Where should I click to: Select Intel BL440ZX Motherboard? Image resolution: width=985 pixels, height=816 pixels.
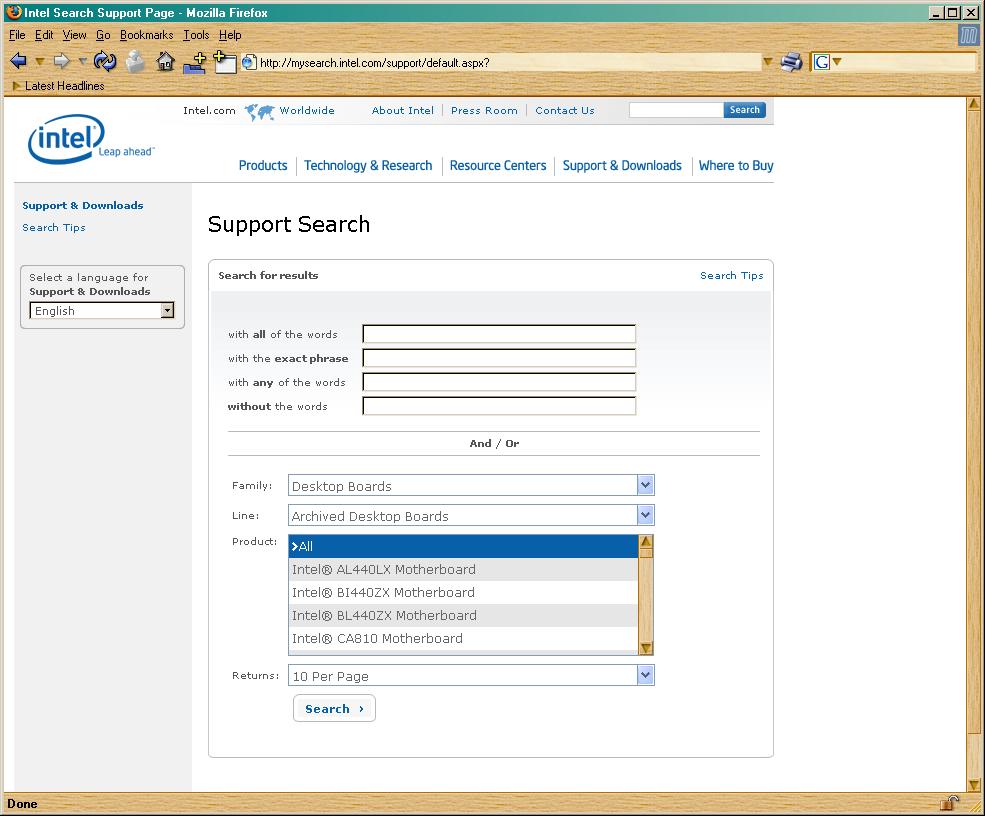(x=464, y=616)
